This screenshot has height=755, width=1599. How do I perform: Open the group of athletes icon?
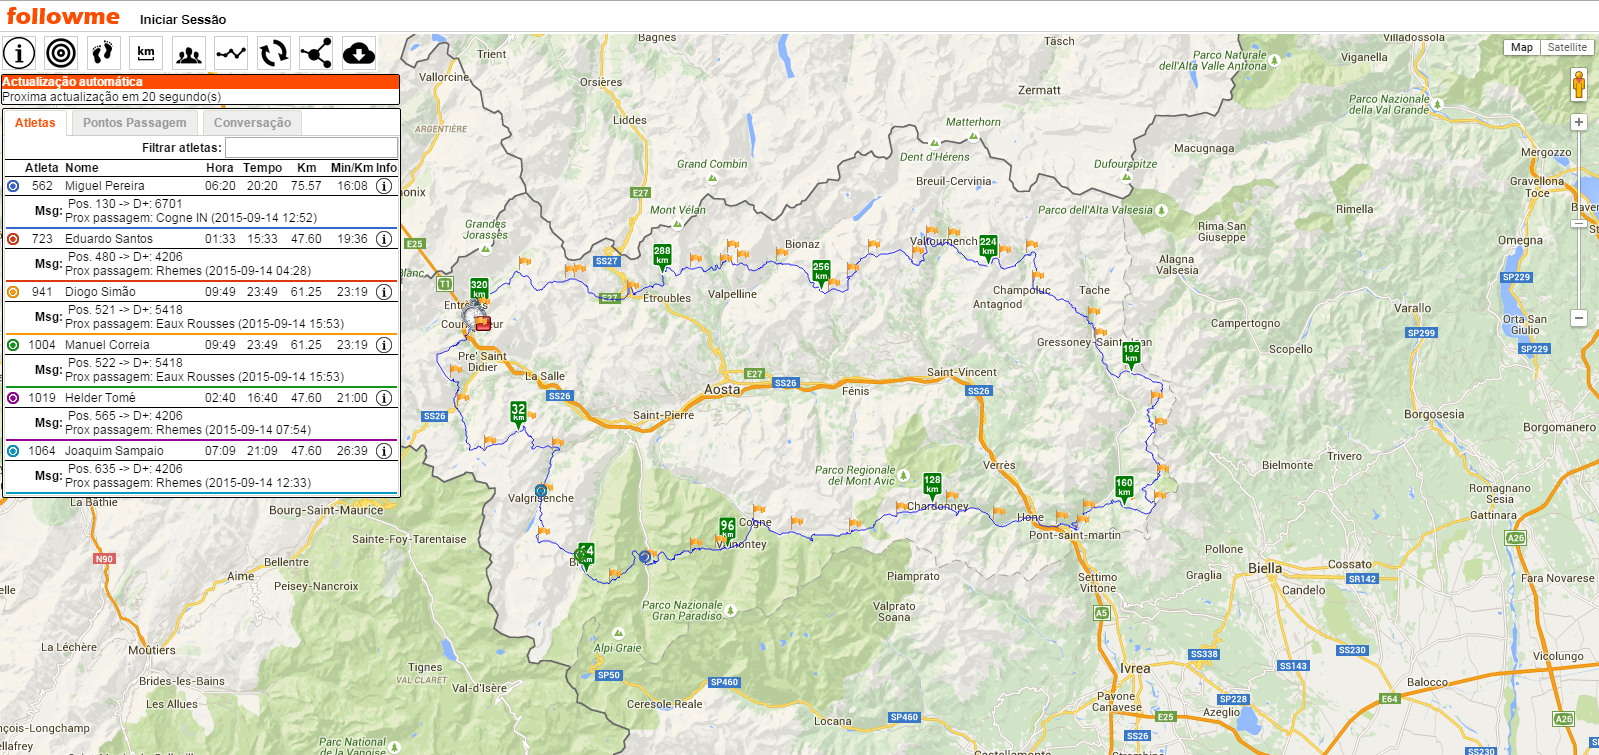[188, 53]
